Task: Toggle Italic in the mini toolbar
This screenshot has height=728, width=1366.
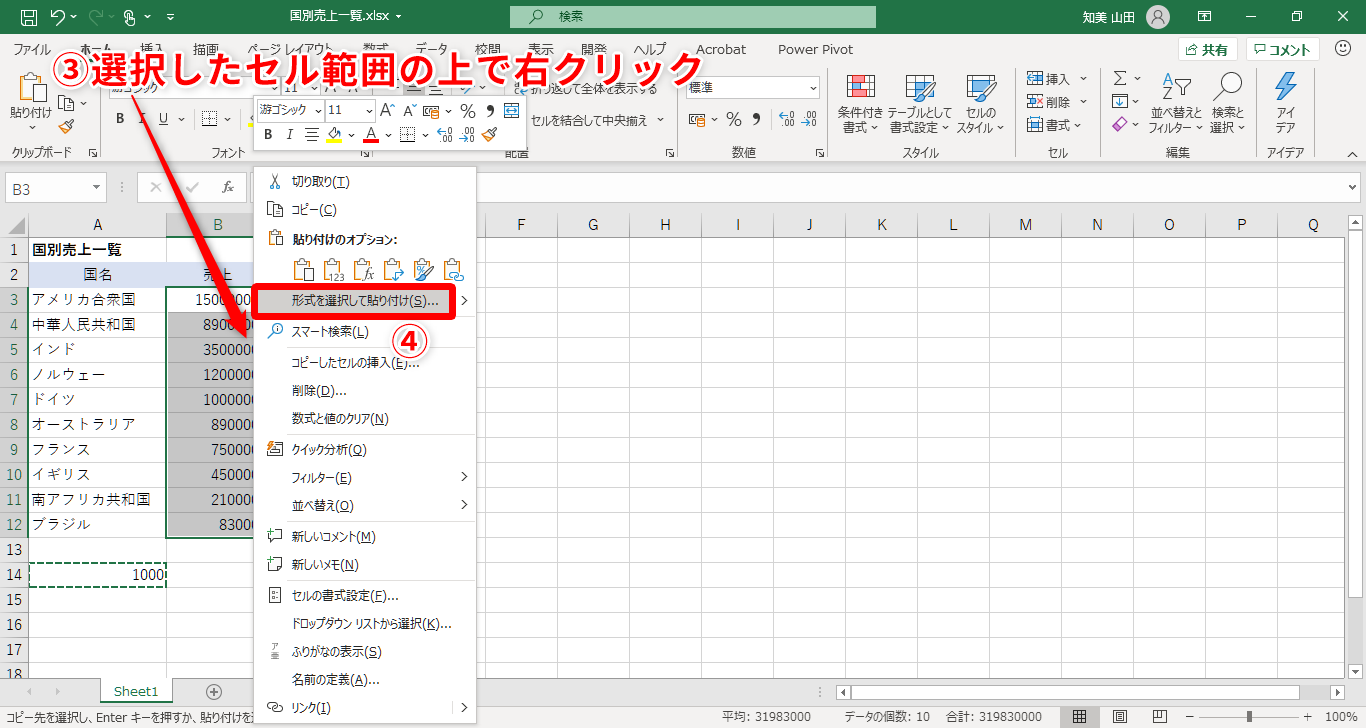Action: [x=290, y=134]
